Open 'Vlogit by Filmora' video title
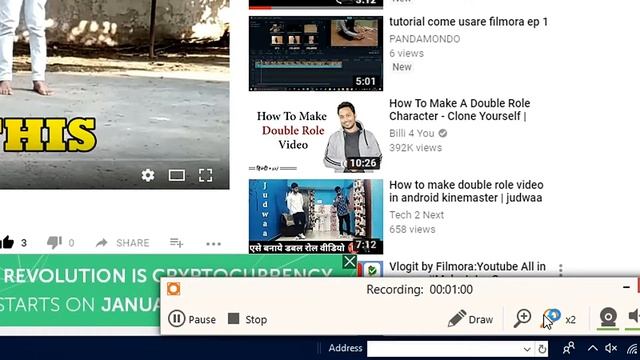This screenshot has height=360, width=640. click(467, 267)
